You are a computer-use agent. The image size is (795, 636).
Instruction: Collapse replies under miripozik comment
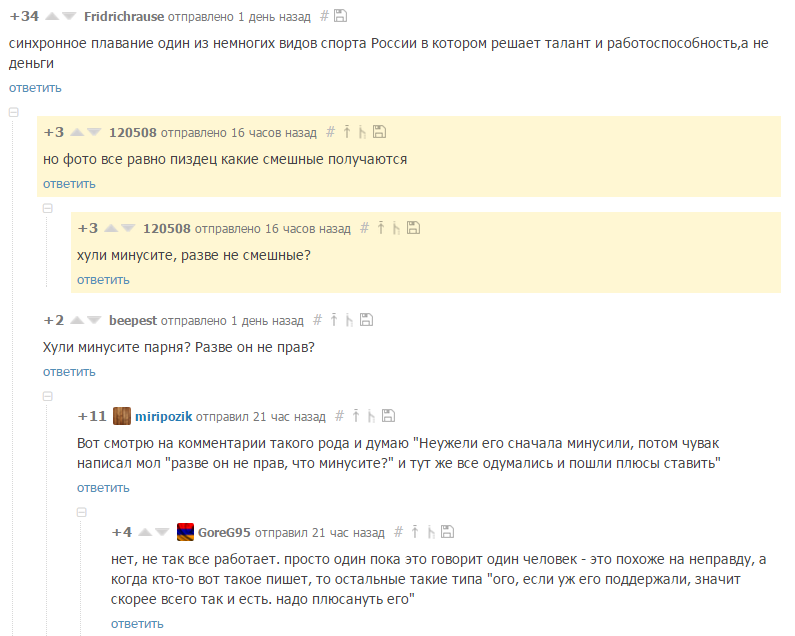pyautogui.click(x=82, y=512)
